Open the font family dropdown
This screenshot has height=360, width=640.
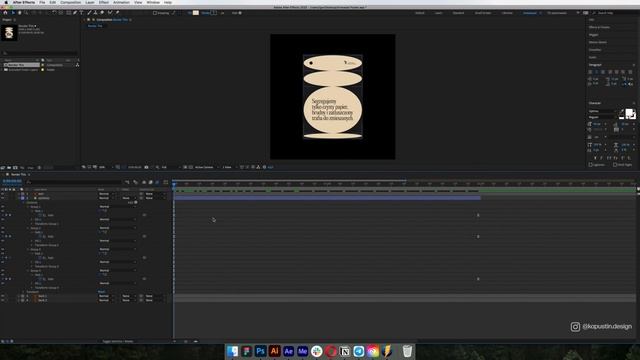point(602,111)
